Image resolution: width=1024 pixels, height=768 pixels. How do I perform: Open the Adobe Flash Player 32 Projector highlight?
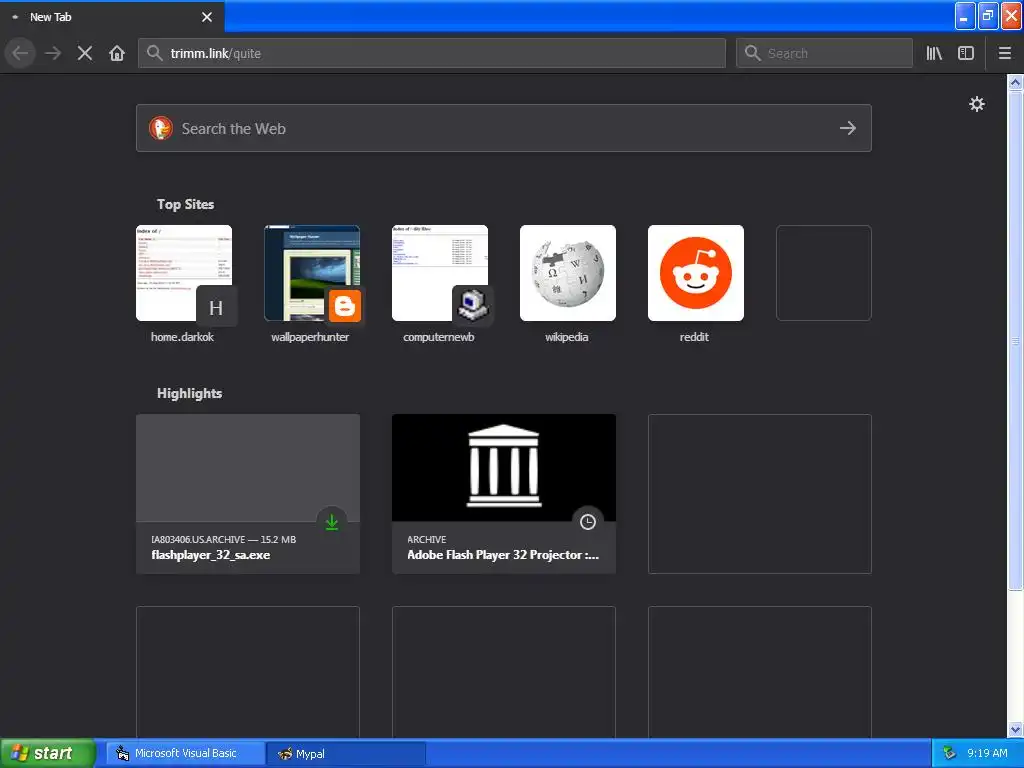click(504, 494)
